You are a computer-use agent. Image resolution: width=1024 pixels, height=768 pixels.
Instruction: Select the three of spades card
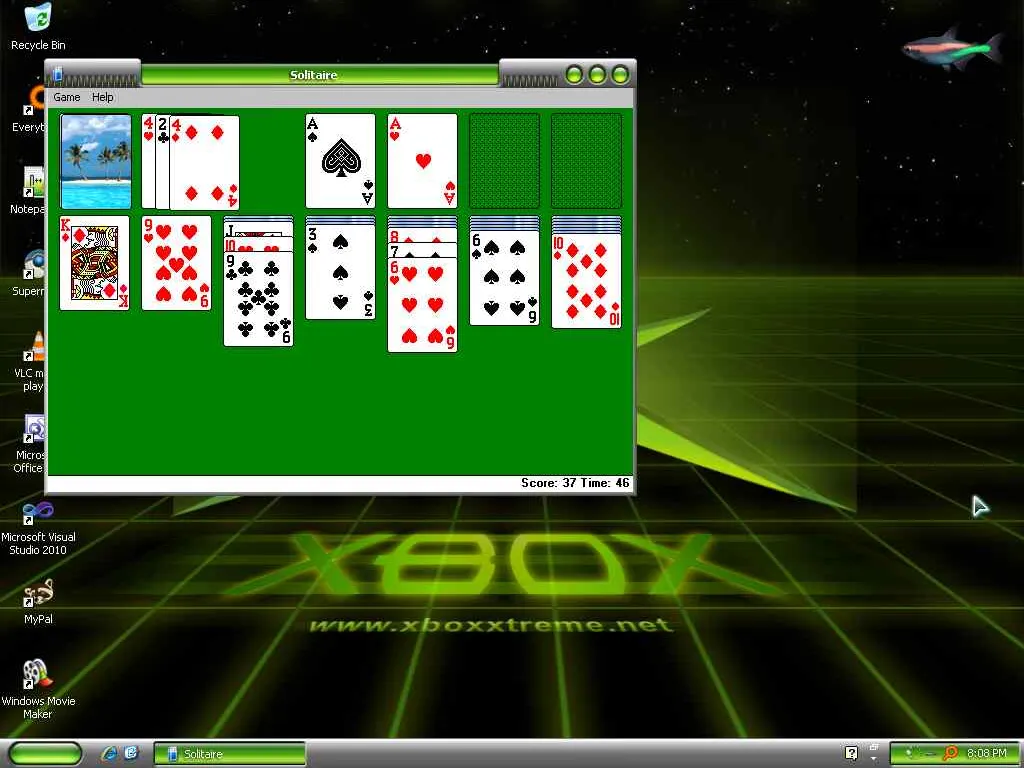(x=340, y=272)
